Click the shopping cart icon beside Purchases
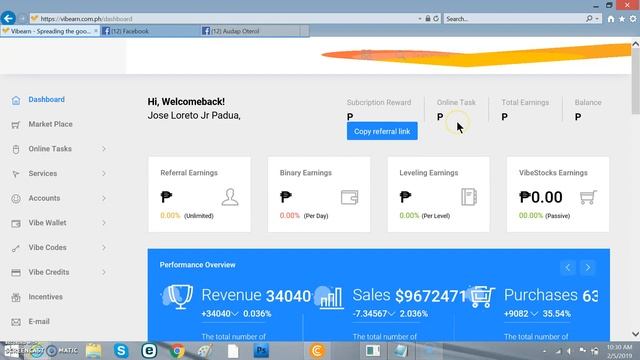Screen dimensions: 640x360 [x=482, y=297]
